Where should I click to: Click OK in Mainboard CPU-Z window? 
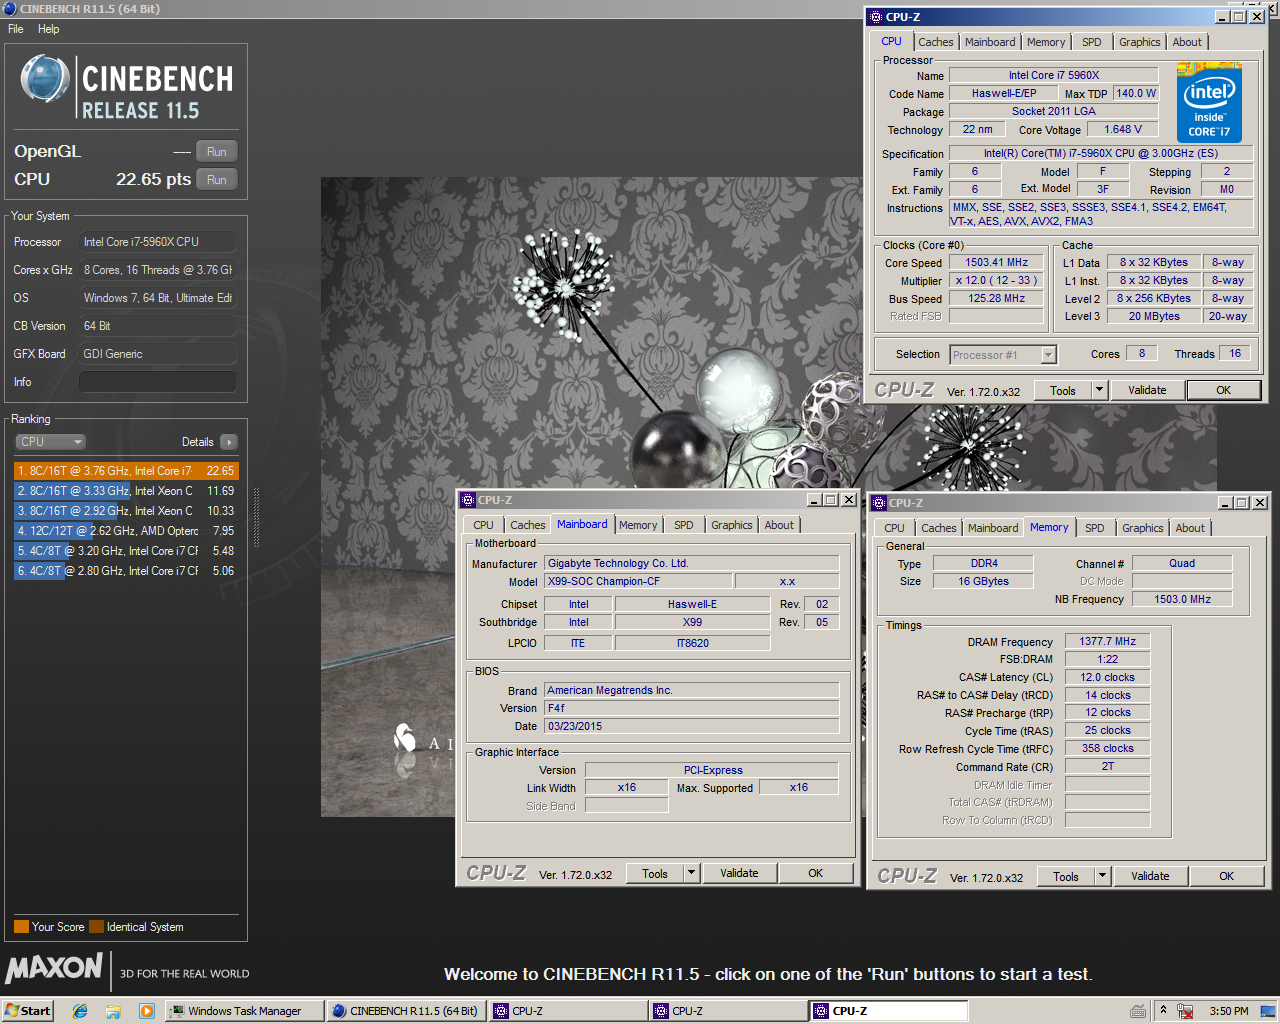coord(816,873)
